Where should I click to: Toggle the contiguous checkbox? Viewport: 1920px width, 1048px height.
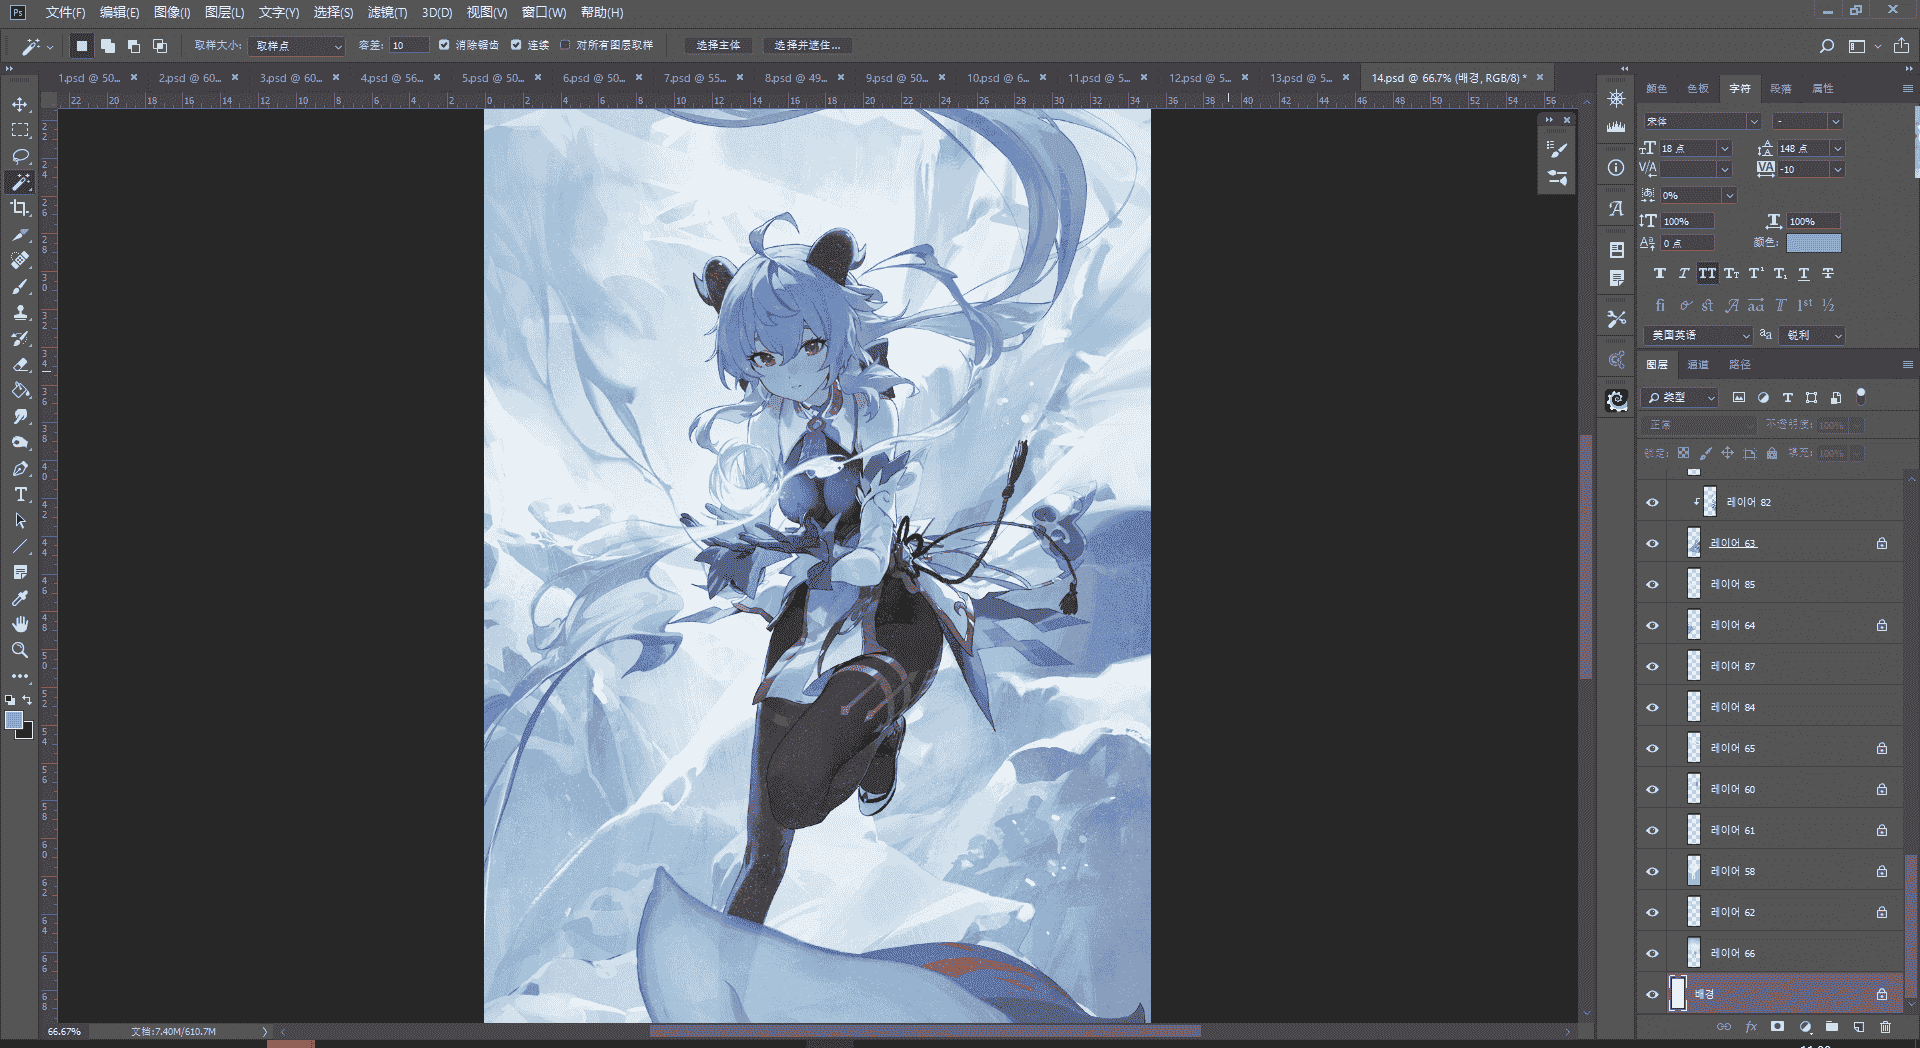516,45
